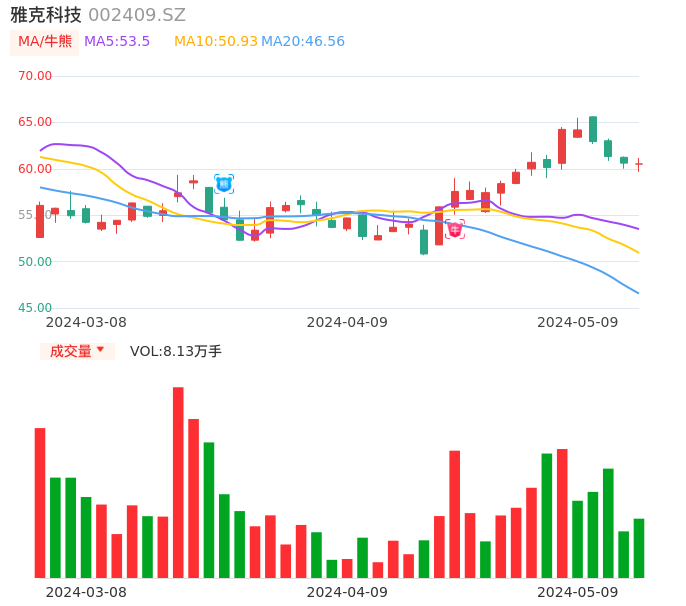686x606 pixels.
Task: Toggle the MA/牛熊 indicator button
Action: 44,42
